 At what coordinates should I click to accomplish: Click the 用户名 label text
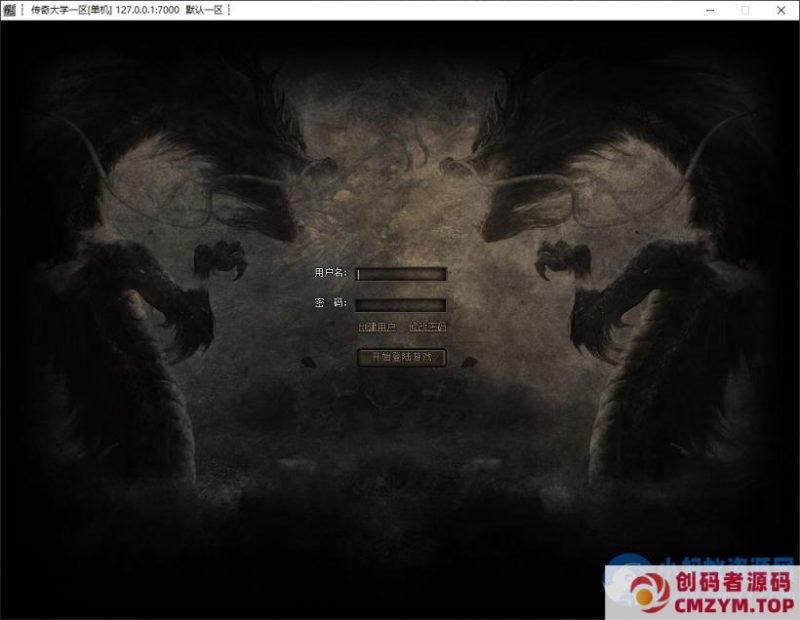tap(330, 273)
